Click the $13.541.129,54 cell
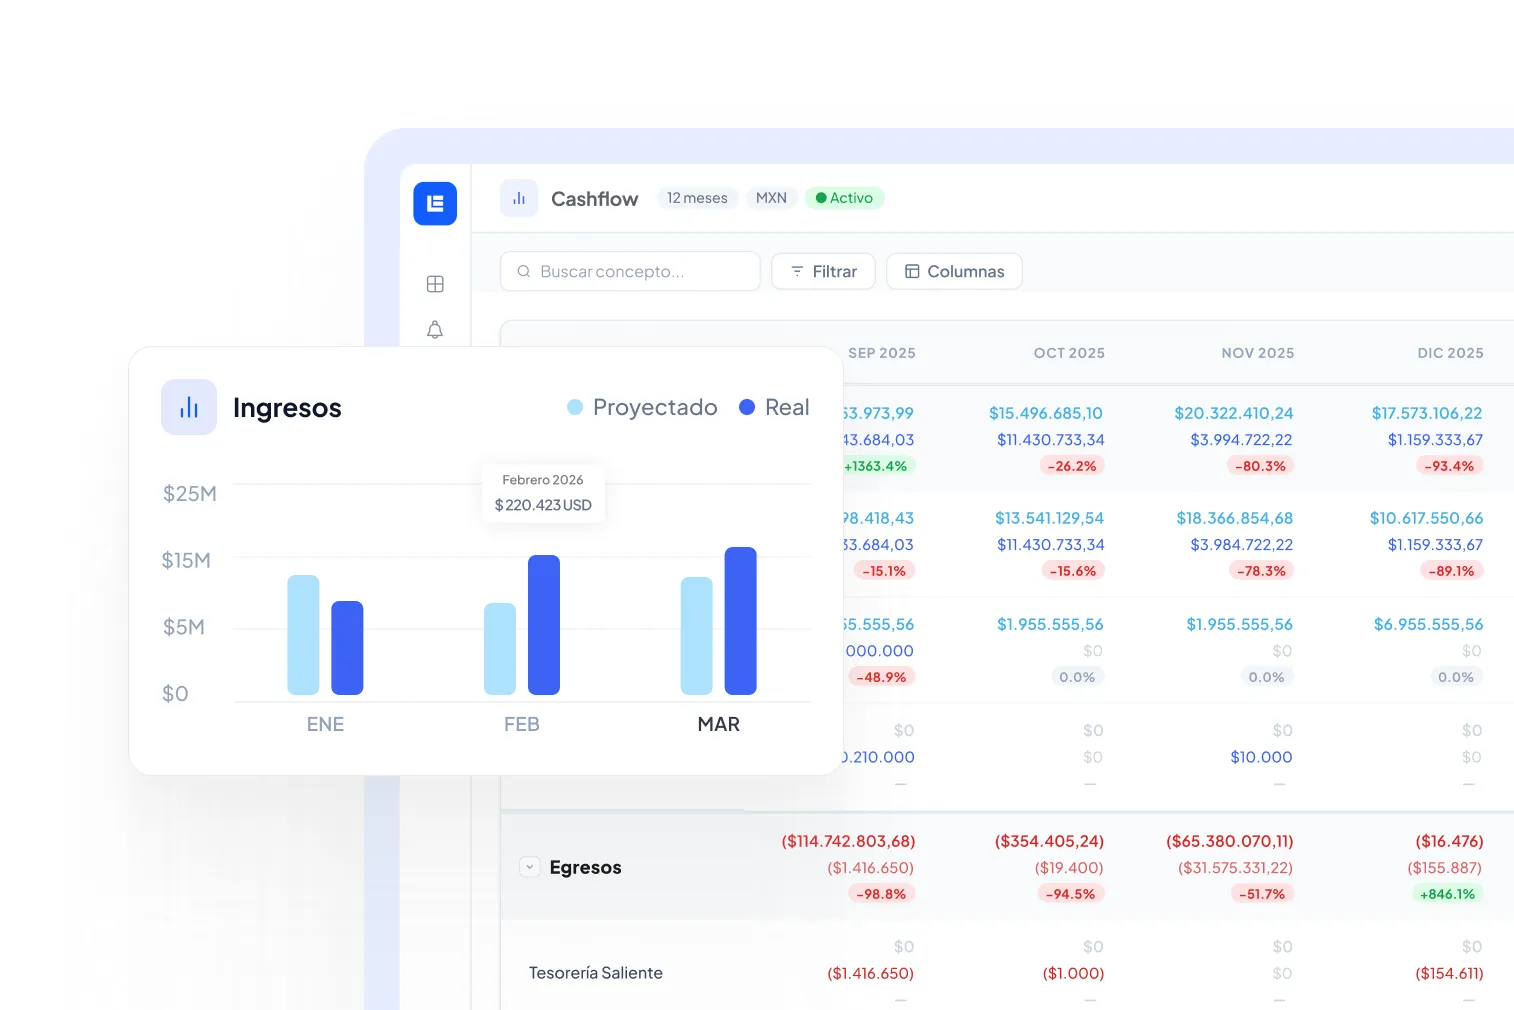This screenshot has width=1514, height=1010. (x=1049, y=518)
